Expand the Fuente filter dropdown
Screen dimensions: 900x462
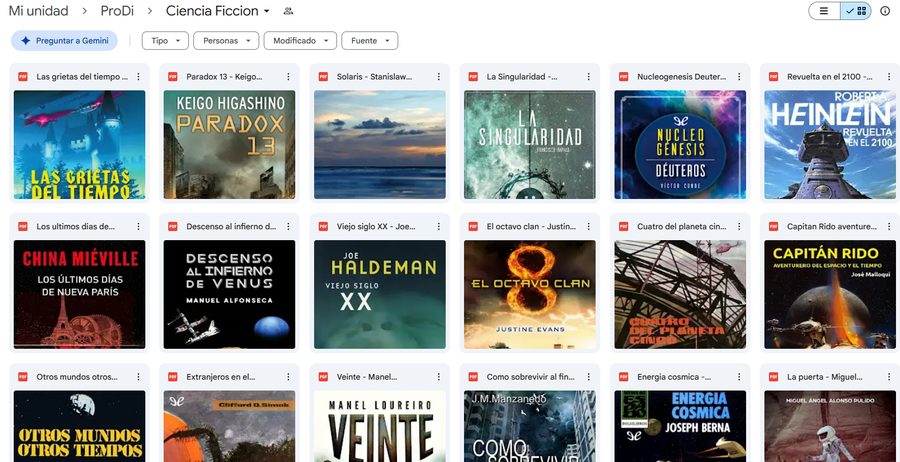pos(370,41)
